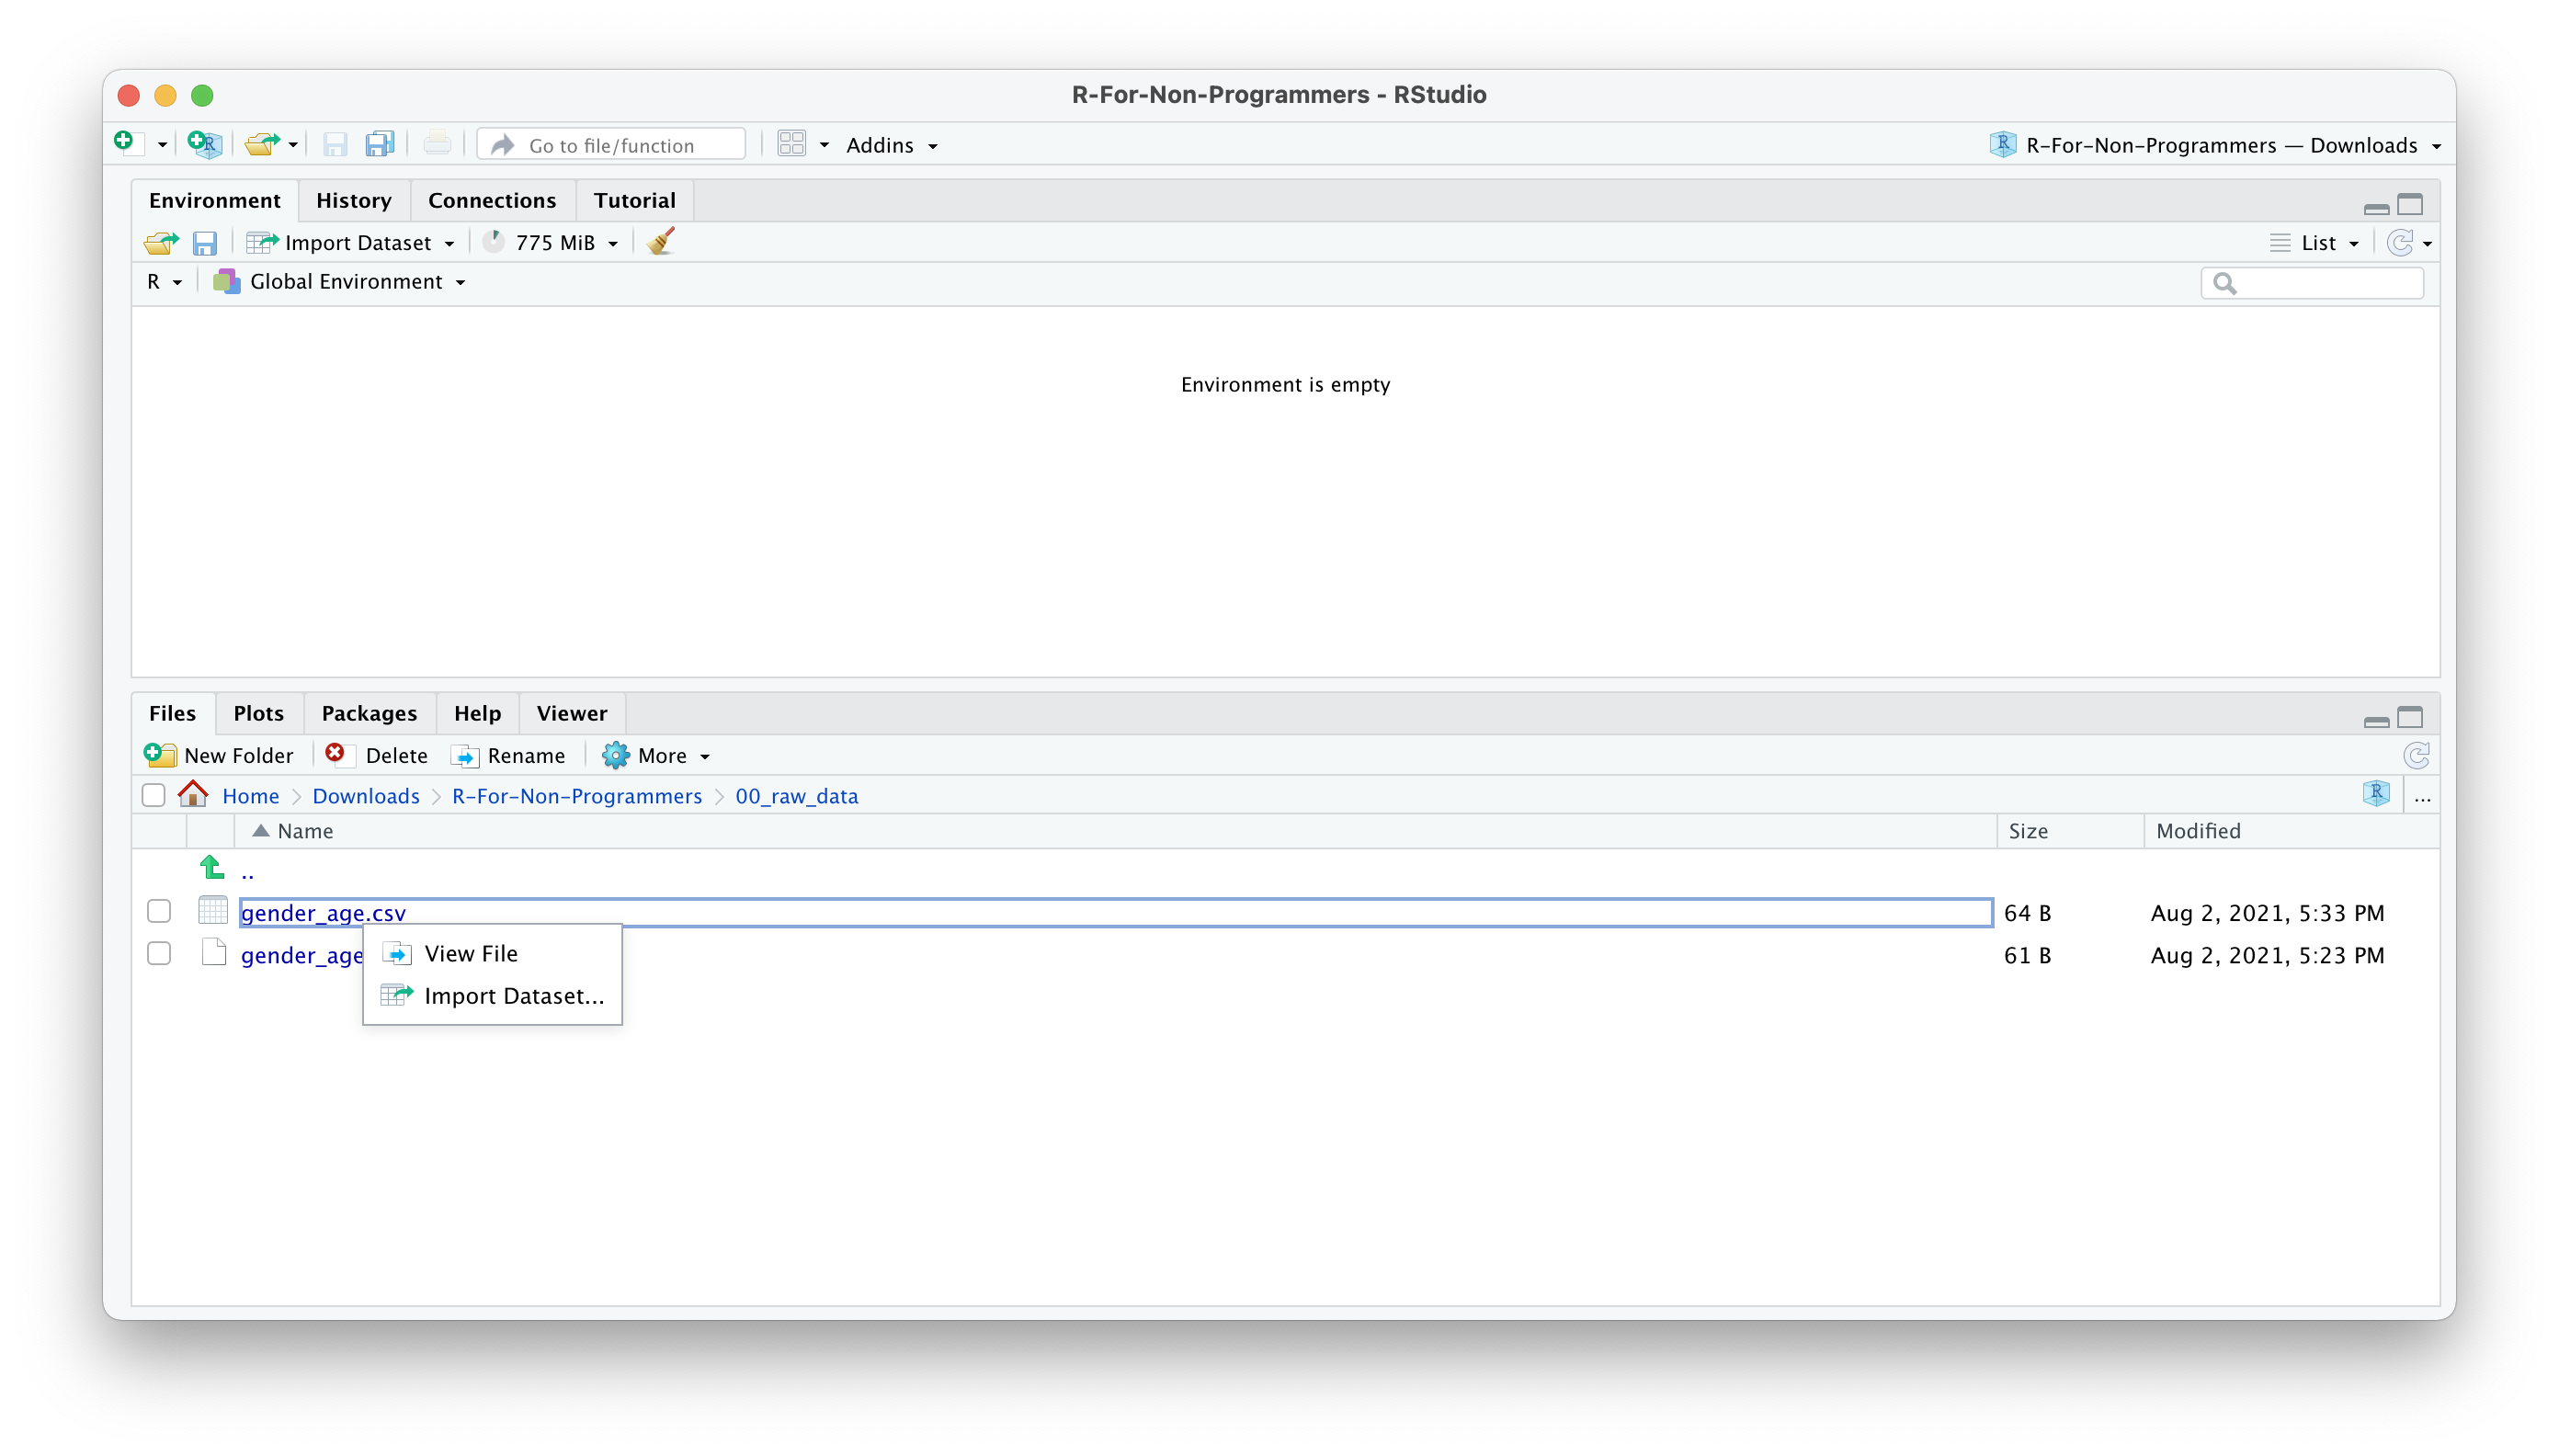Navigate to the Downloads breadcrumb link

tap(365, 796)
